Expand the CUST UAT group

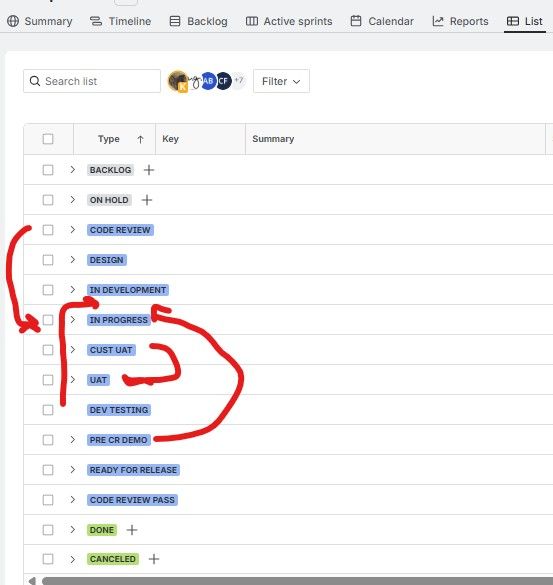[x=72, y=350]
